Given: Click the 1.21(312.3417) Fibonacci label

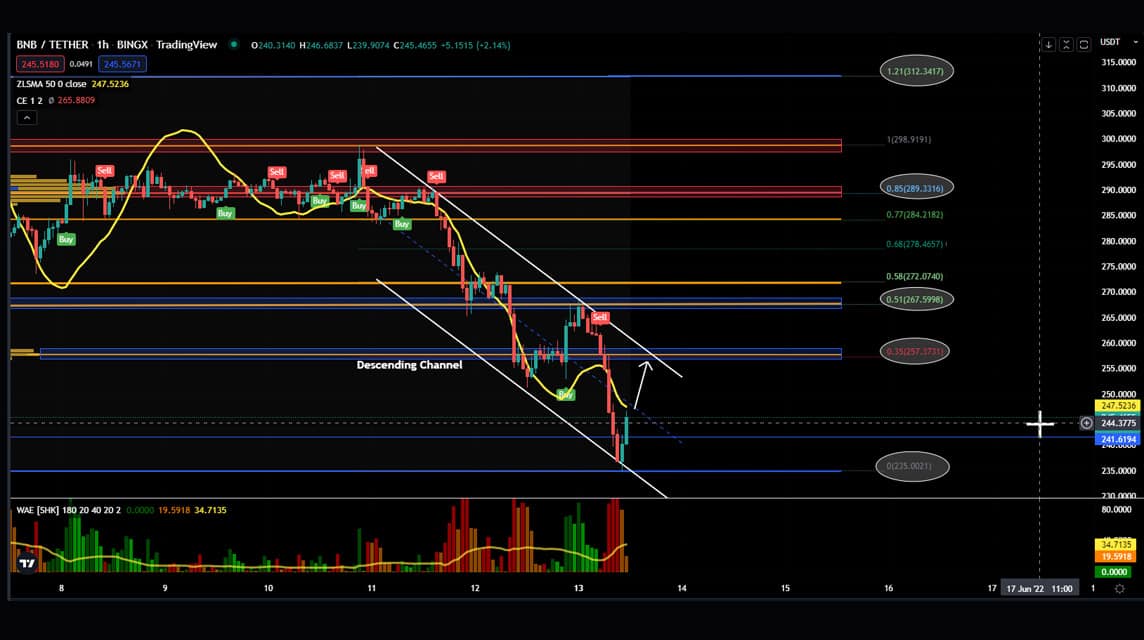Looking at the screenshot, I should coord(916,71).
